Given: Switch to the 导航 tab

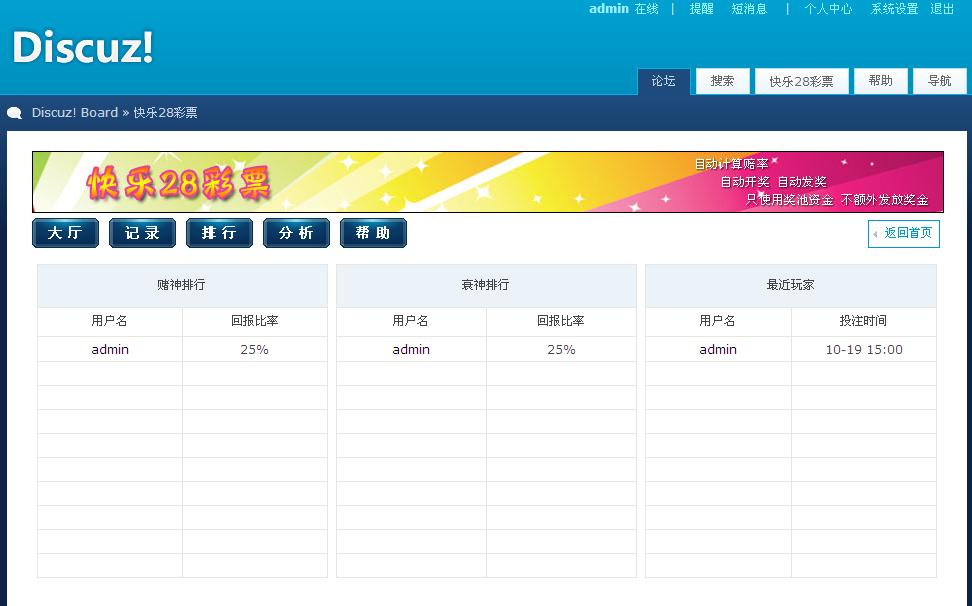Looking at the screenshot, I should pos(939,81).
